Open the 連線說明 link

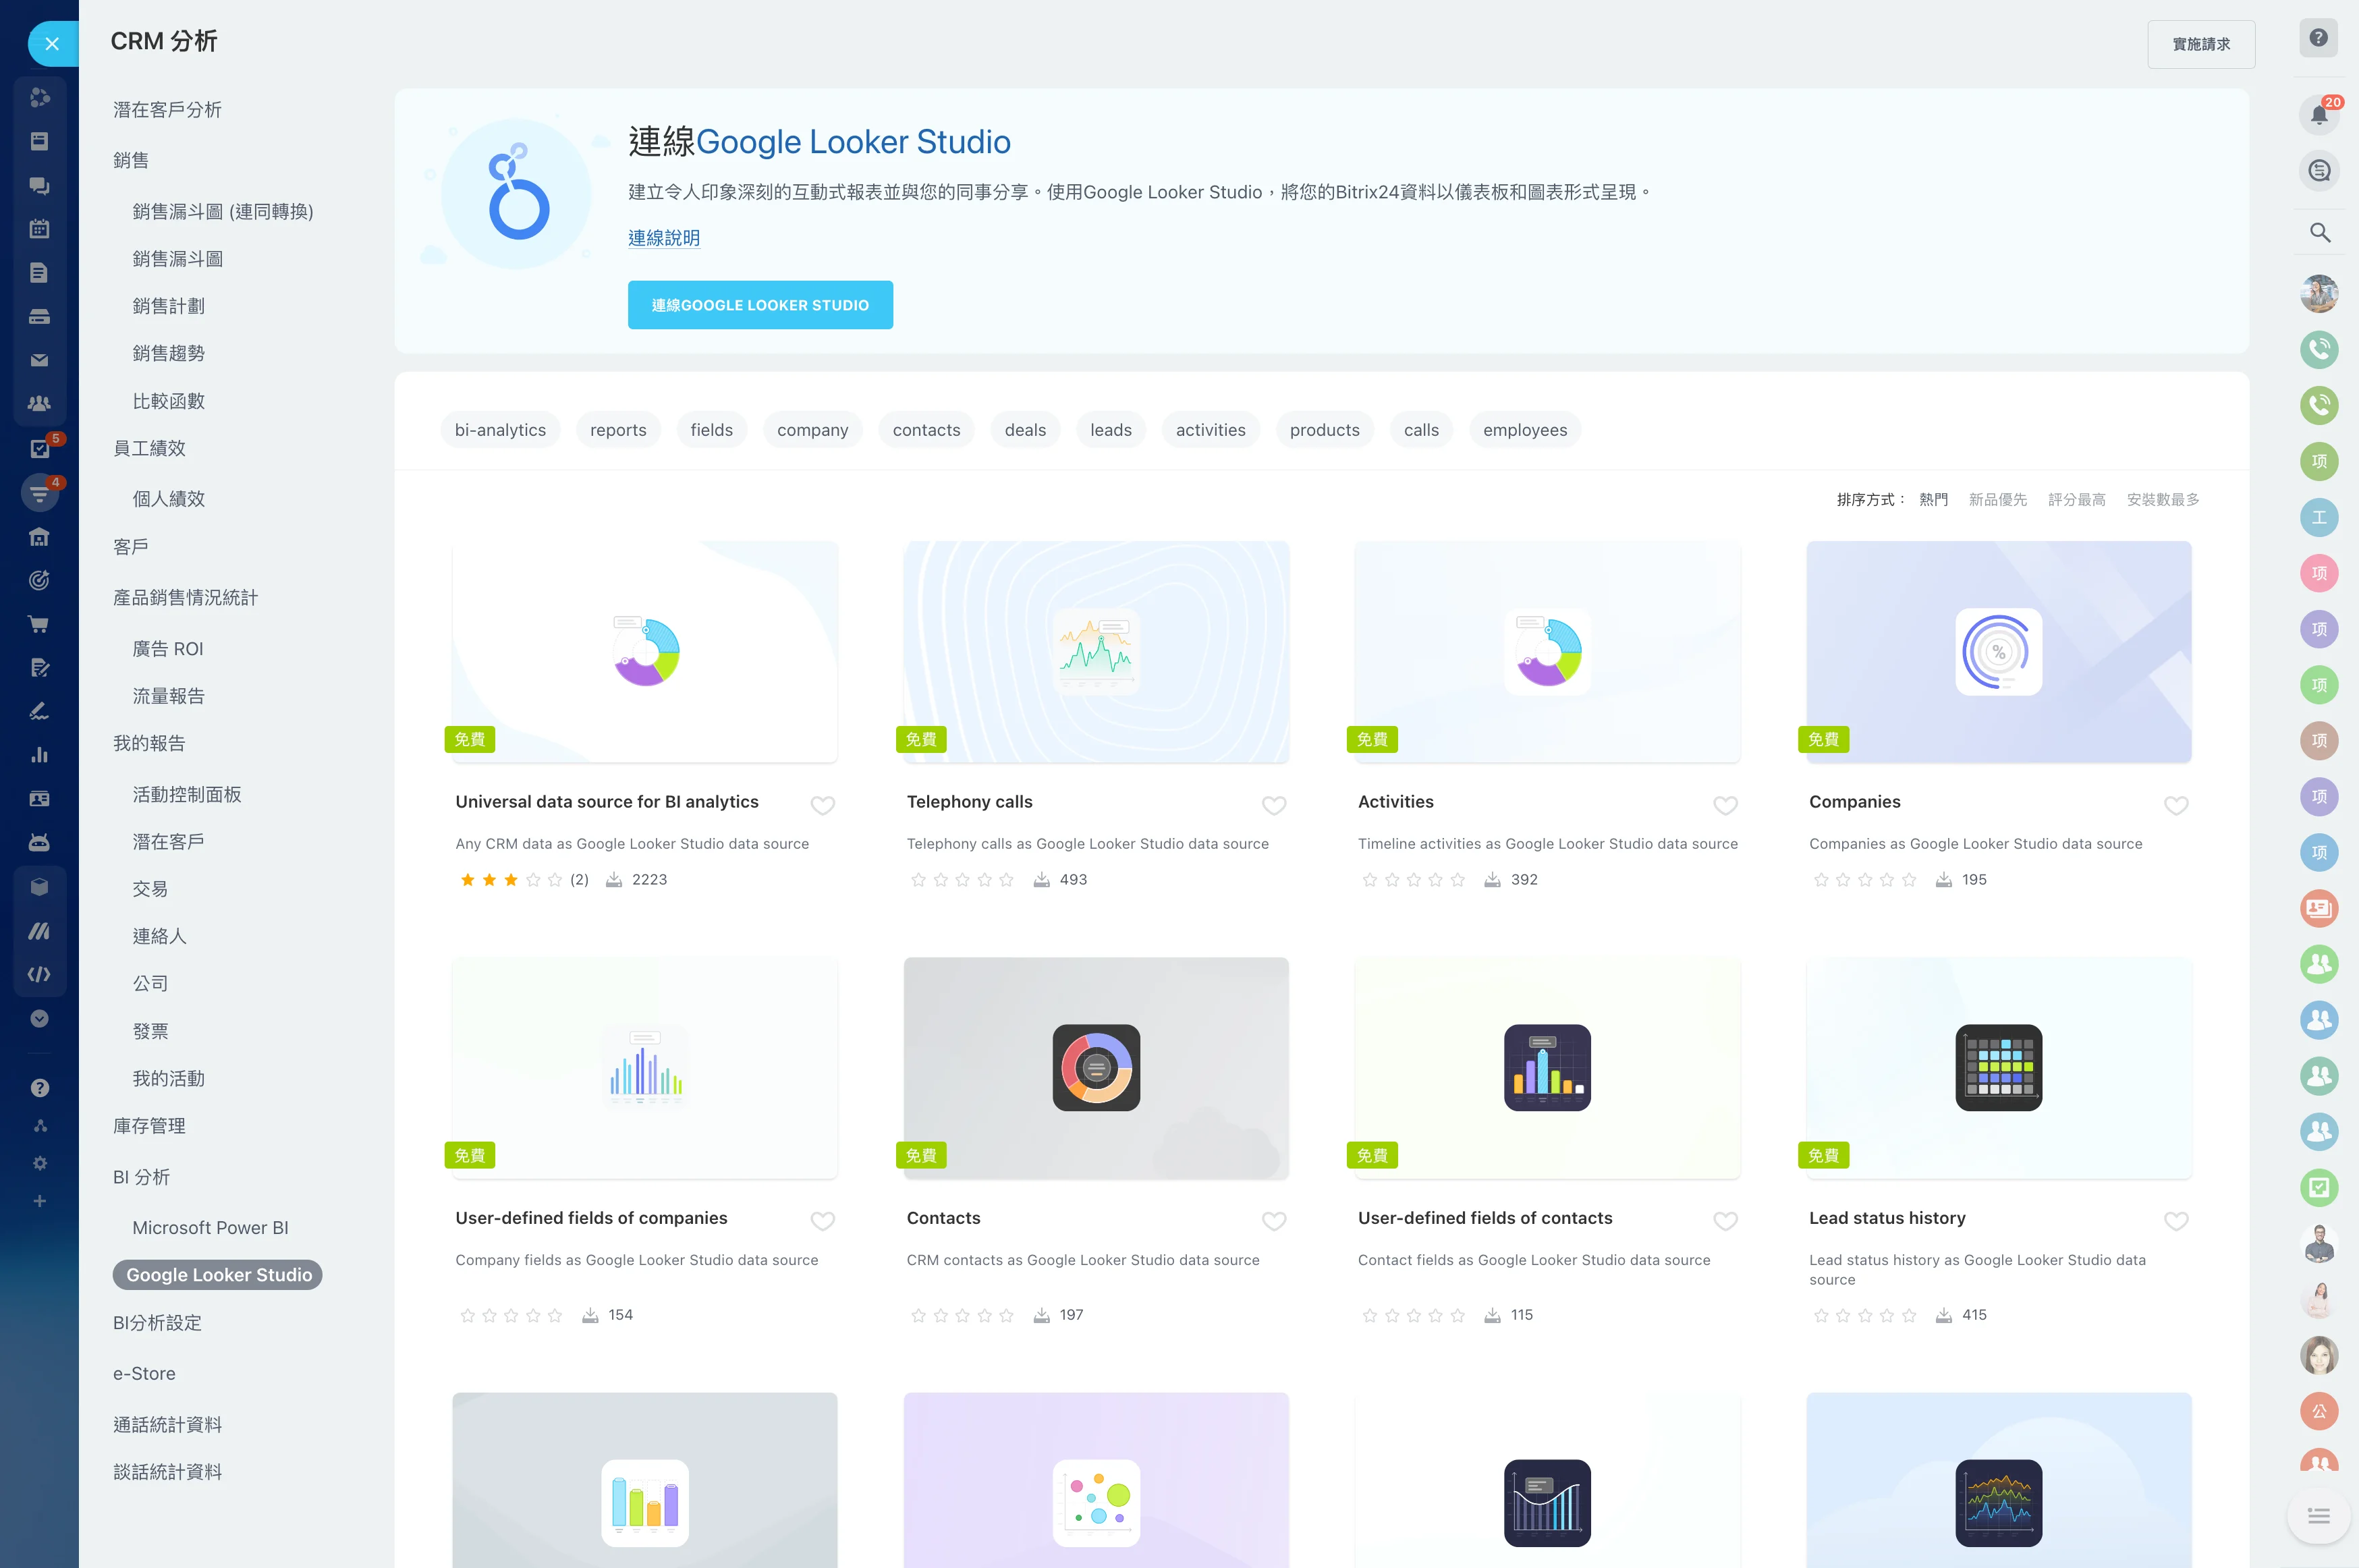click(x=664, y=238)
